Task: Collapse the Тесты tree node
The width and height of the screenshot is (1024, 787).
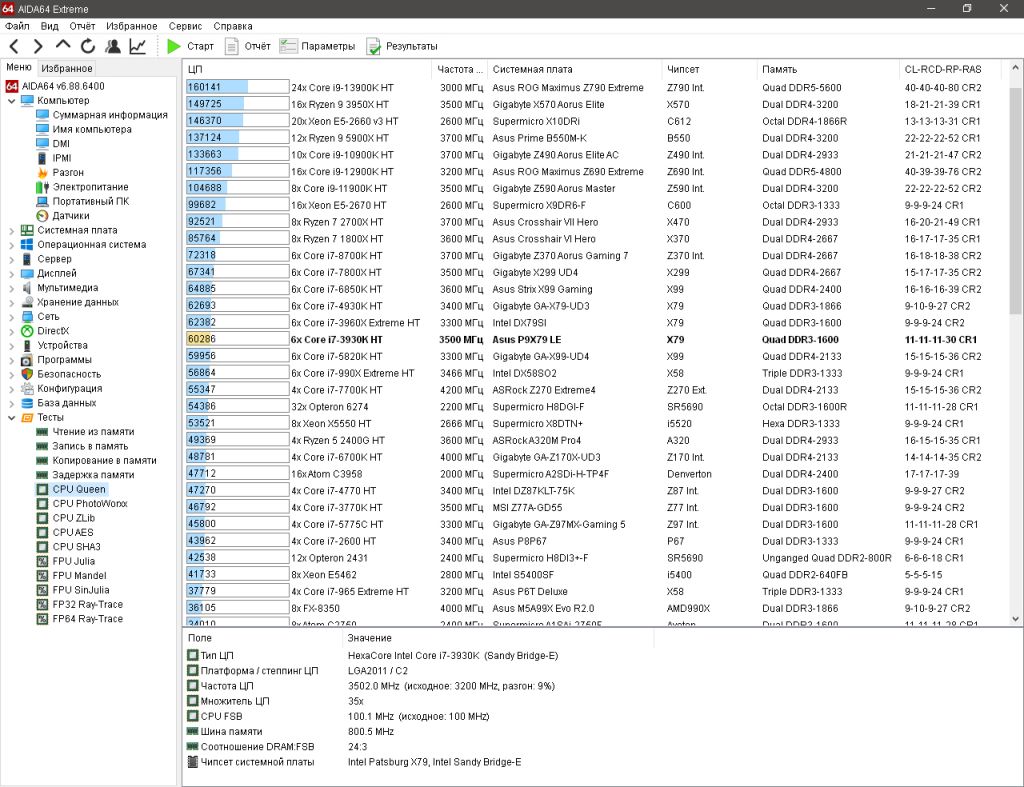Action: click(x=11, y=417)
